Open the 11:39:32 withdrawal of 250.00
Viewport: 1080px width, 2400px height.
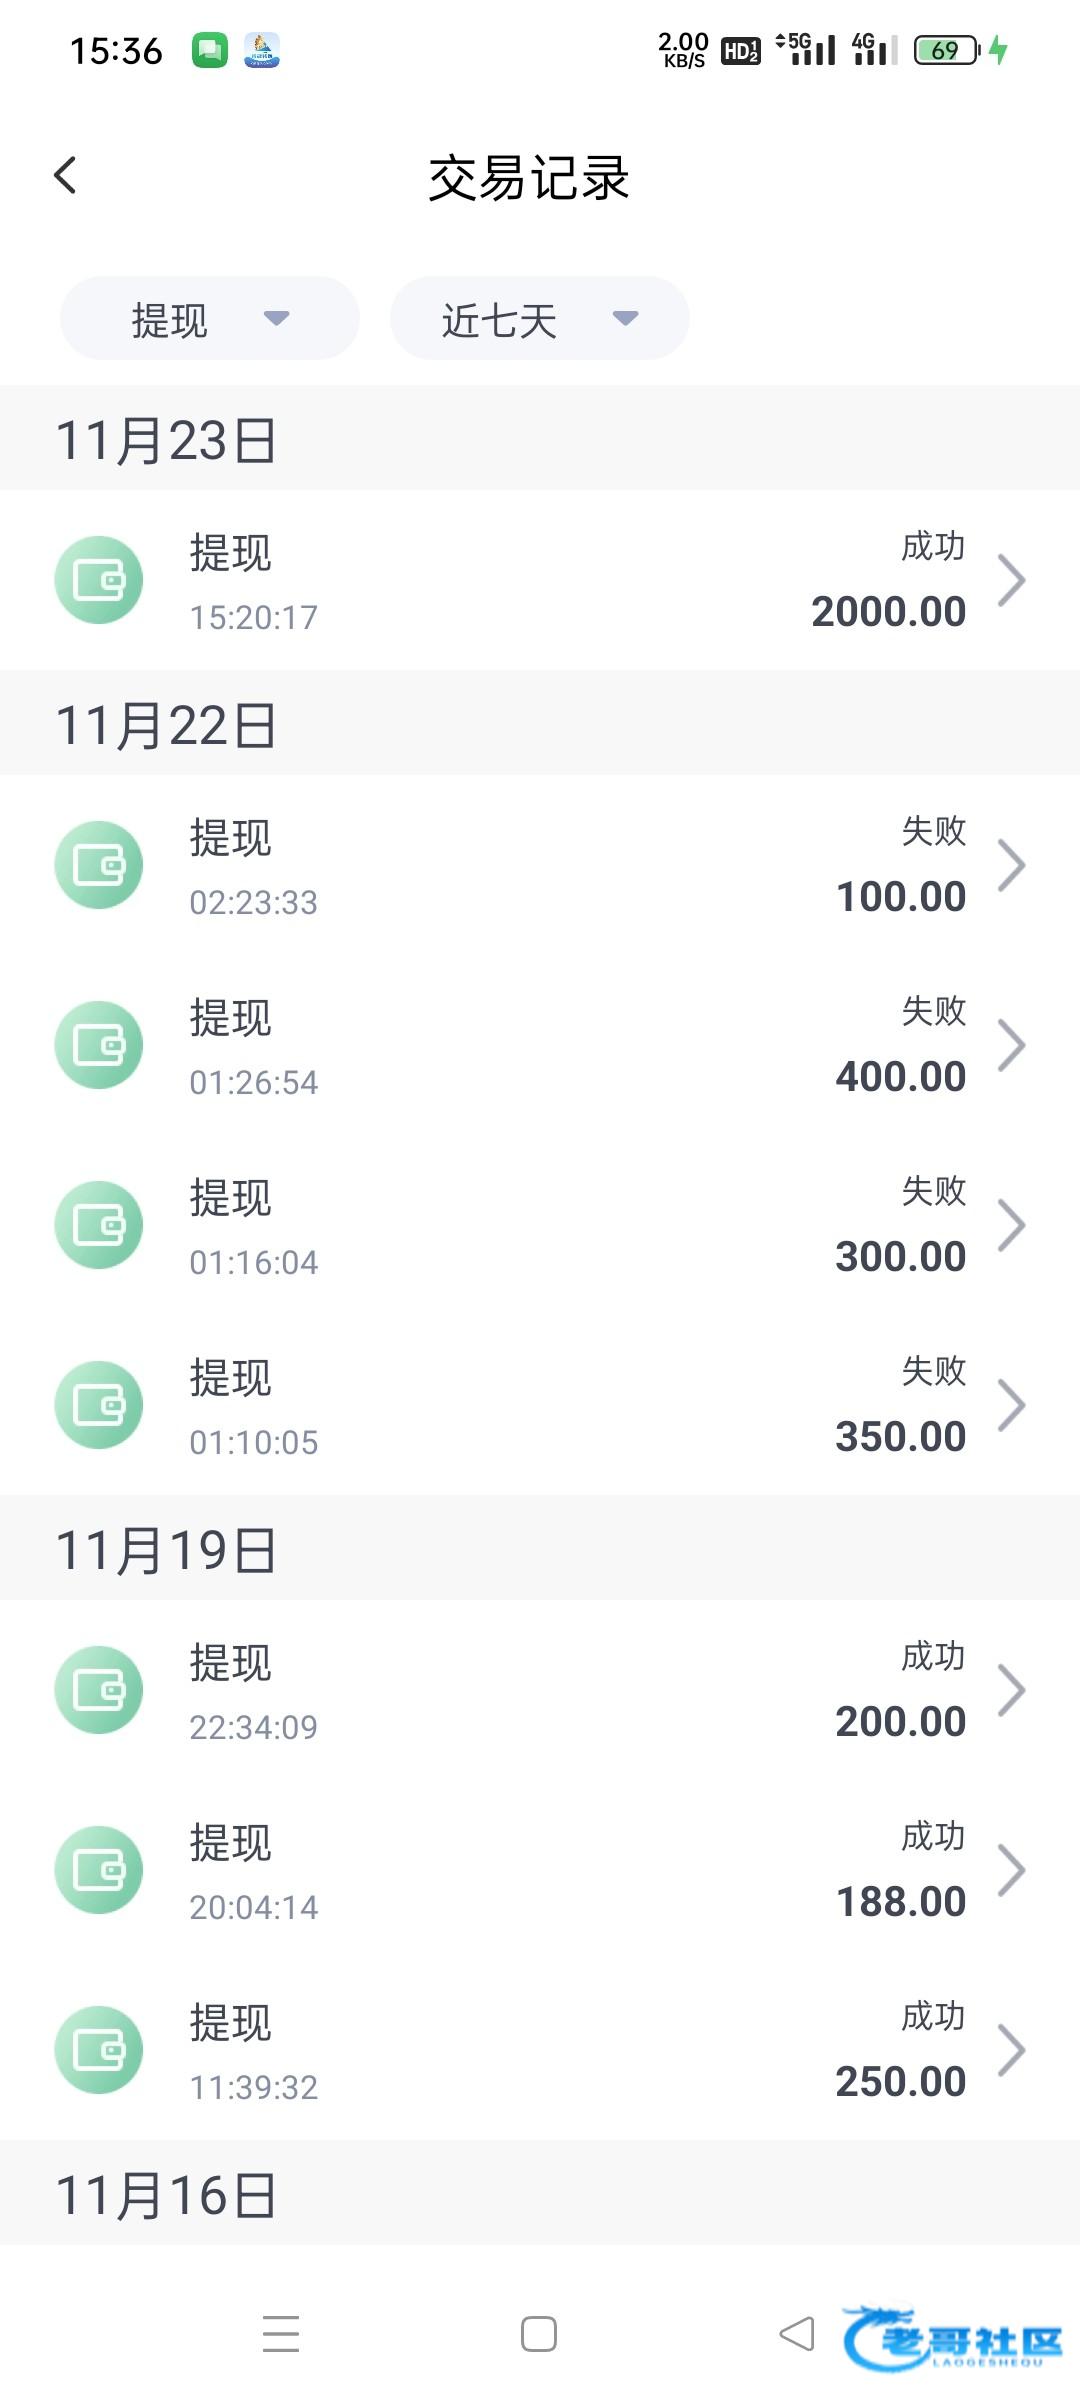(x=540, y=2050)
